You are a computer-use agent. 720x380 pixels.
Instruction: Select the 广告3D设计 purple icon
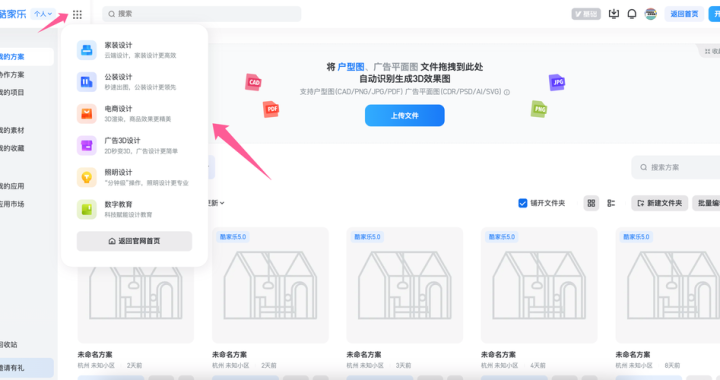pyautogui.click(x=86, y=145)
